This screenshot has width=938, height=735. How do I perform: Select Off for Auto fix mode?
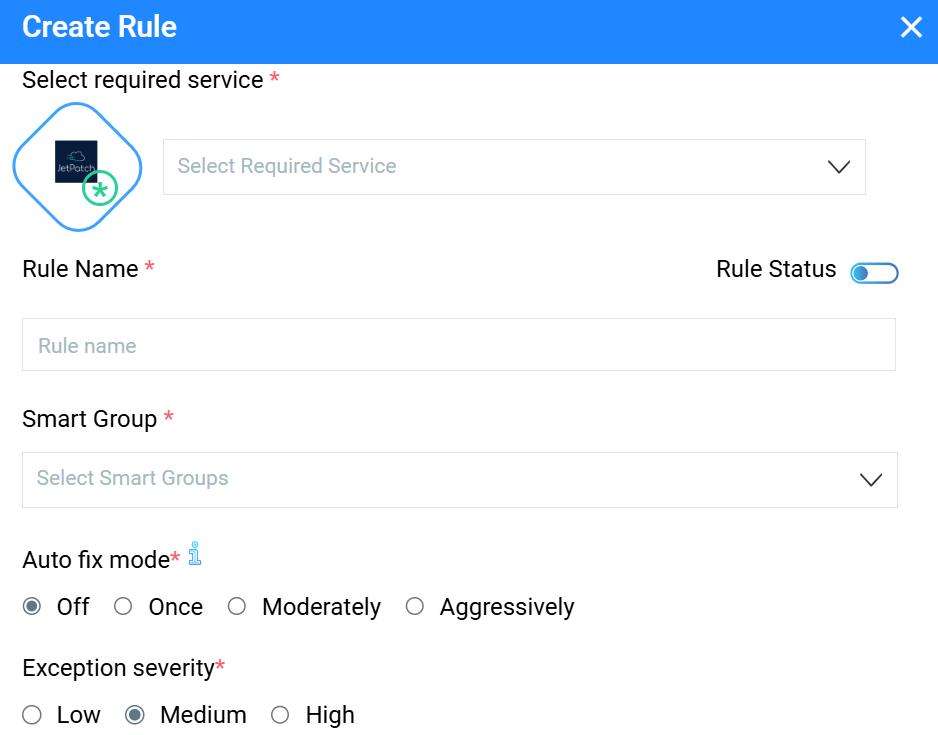click(x=33, y=607)
